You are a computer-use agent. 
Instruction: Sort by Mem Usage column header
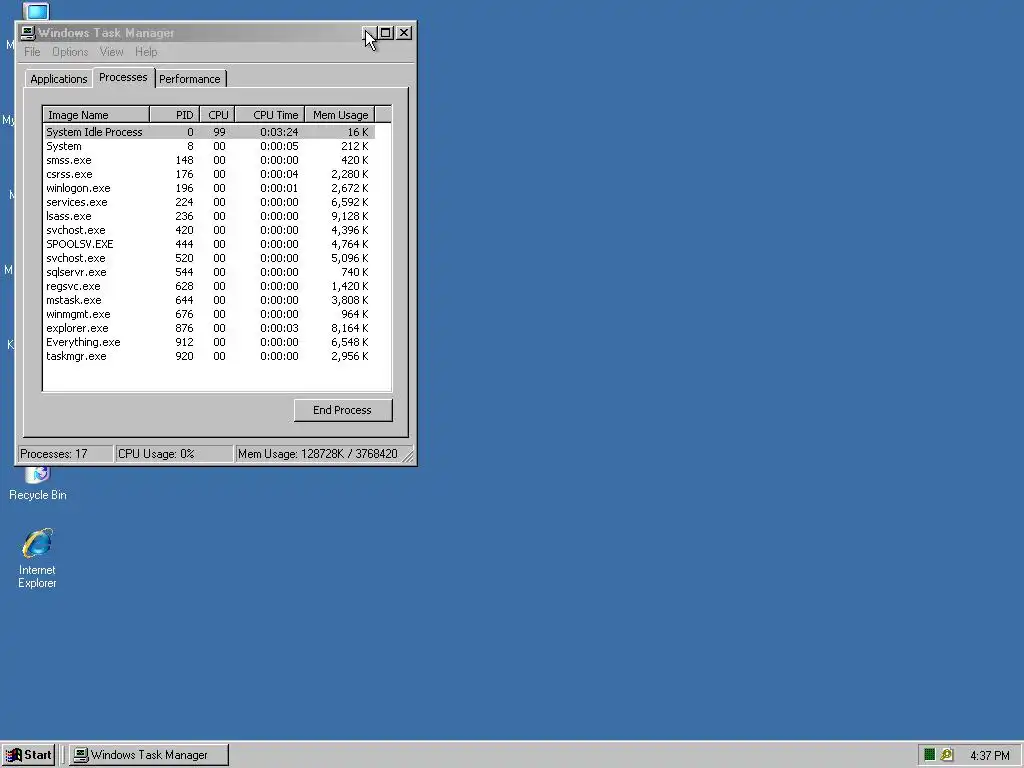click(340, 115)
